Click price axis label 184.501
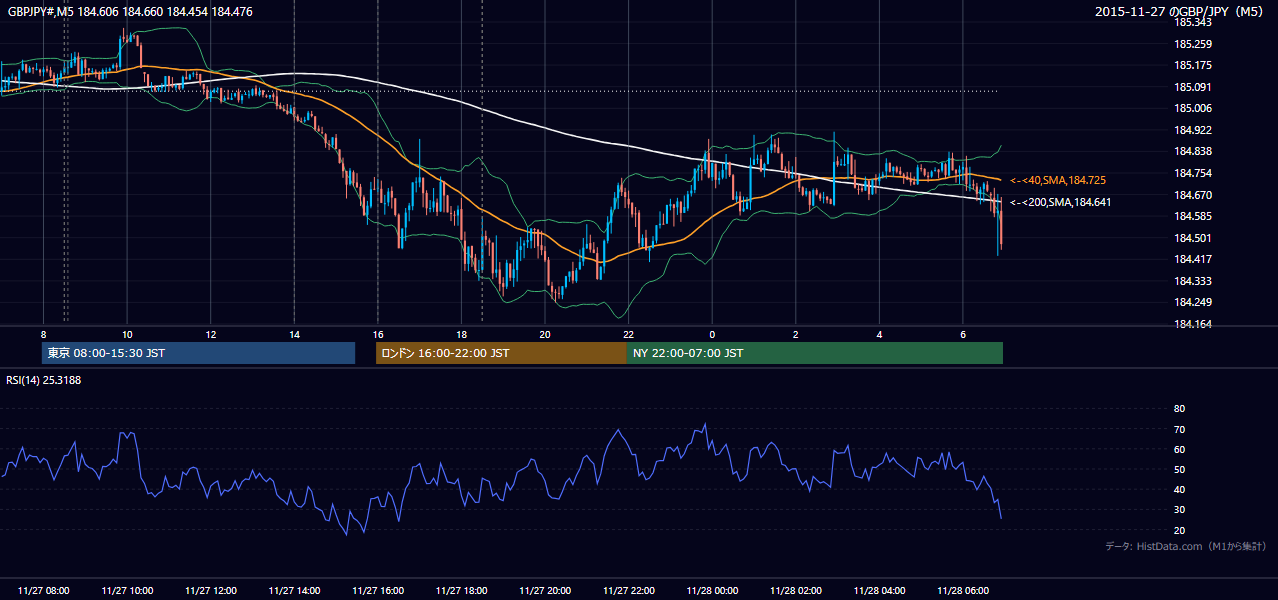Image resolution: width=1278 pixels, height=600 pixels. [x=1193, y=238]
